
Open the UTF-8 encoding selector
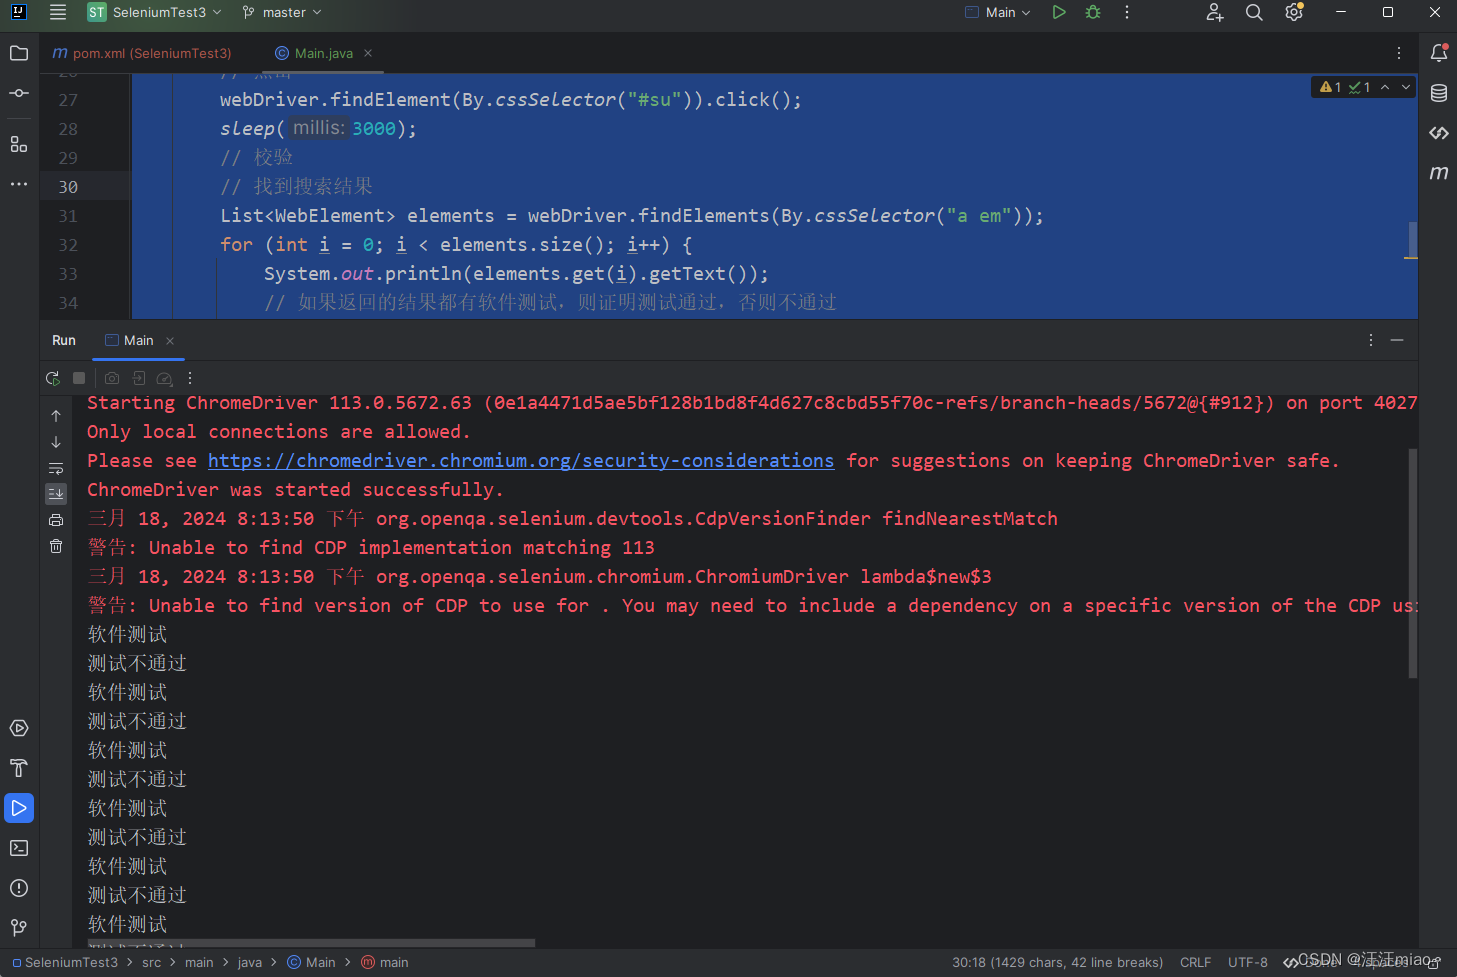1248,963
